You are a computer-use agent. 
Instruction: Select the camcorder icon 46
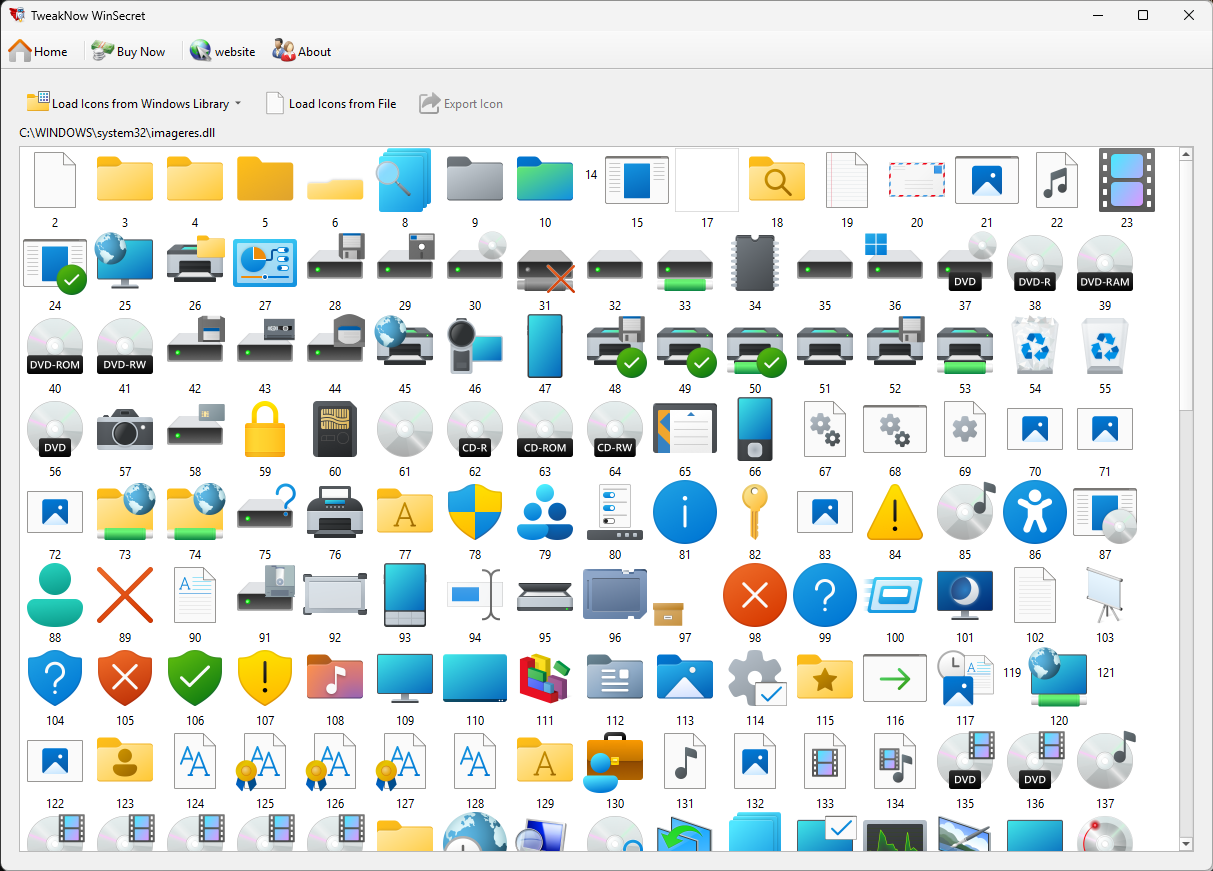475,346
